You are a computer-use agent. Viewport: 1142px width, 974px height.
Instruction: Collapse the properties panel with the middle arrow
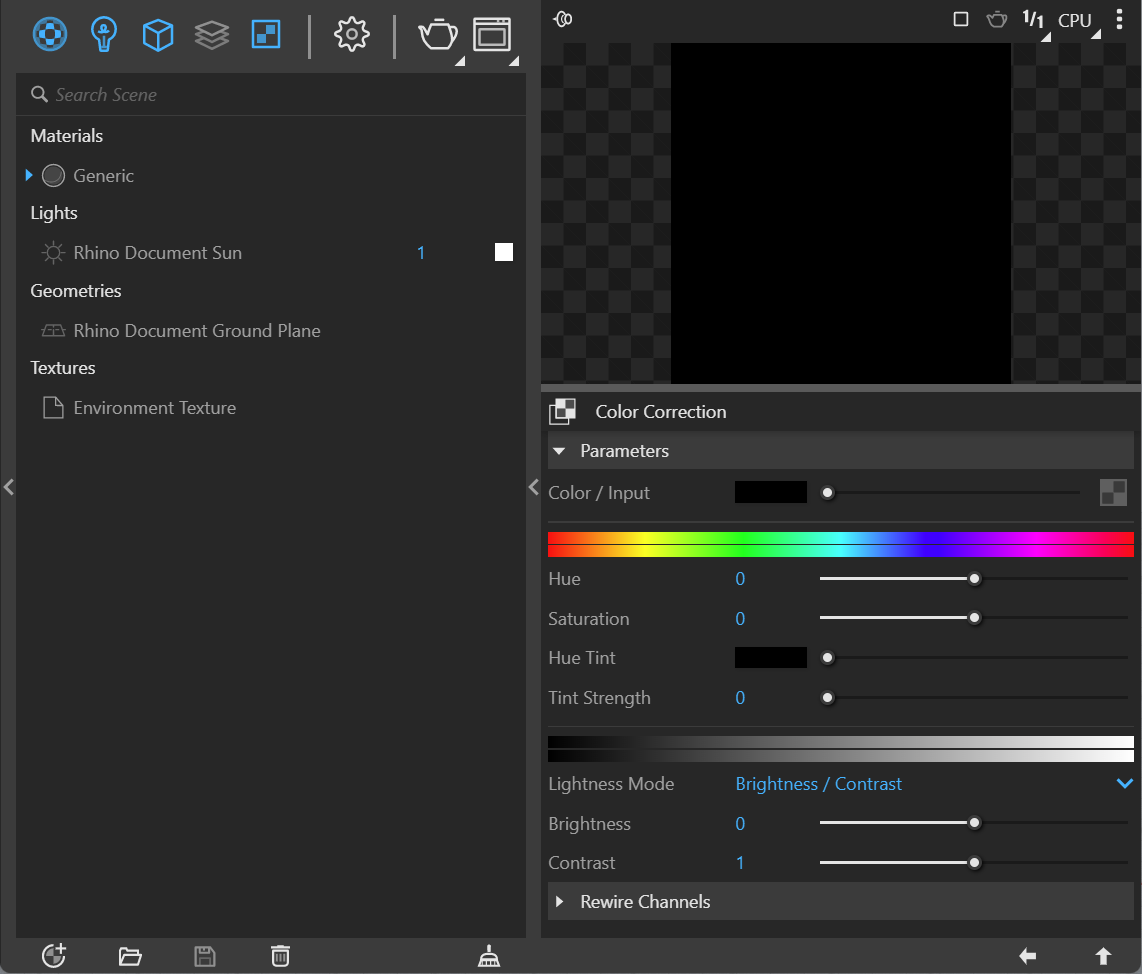click(x=533, y=487)
